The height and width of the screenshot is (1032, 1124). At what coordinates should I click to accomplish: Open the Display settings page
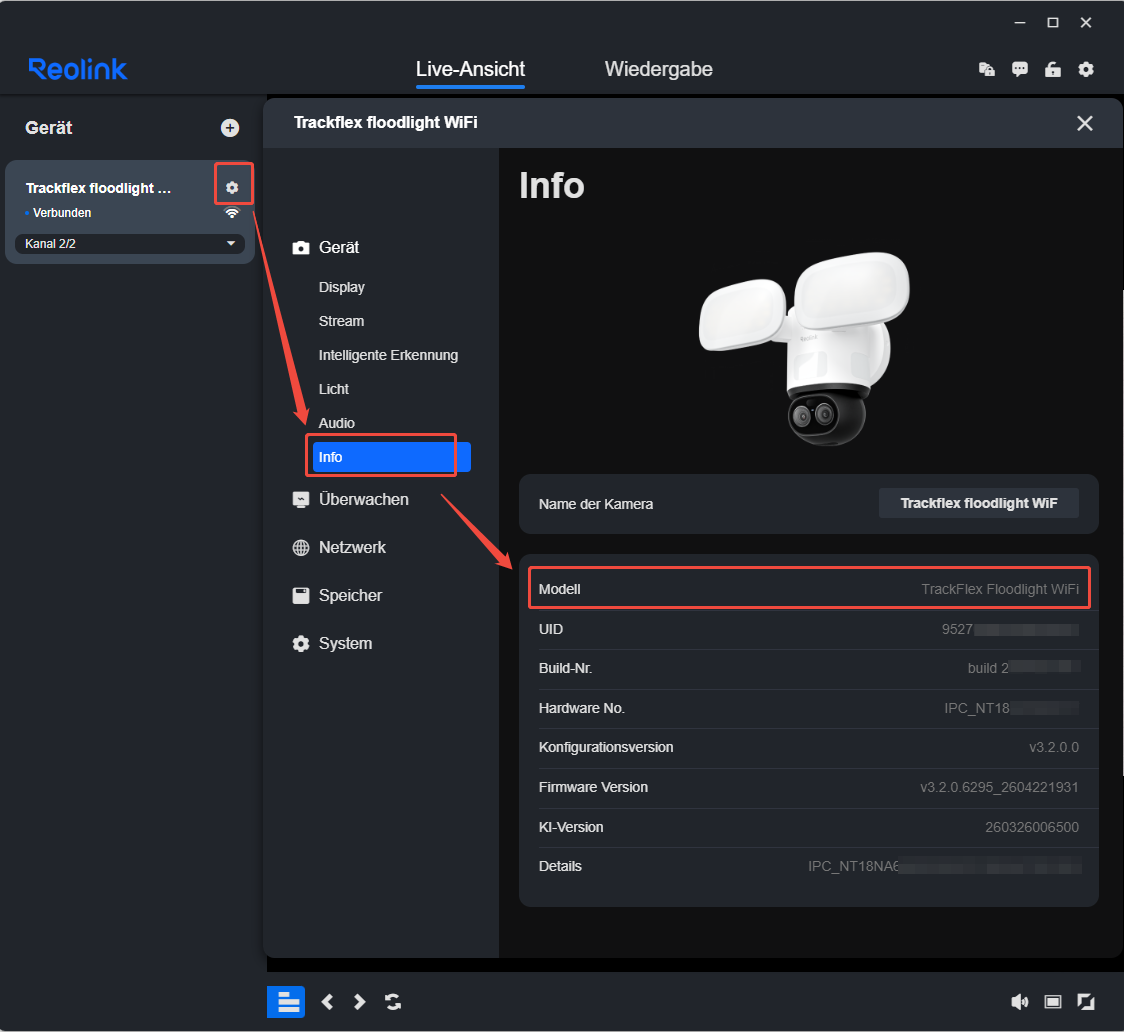click(341, 287)
